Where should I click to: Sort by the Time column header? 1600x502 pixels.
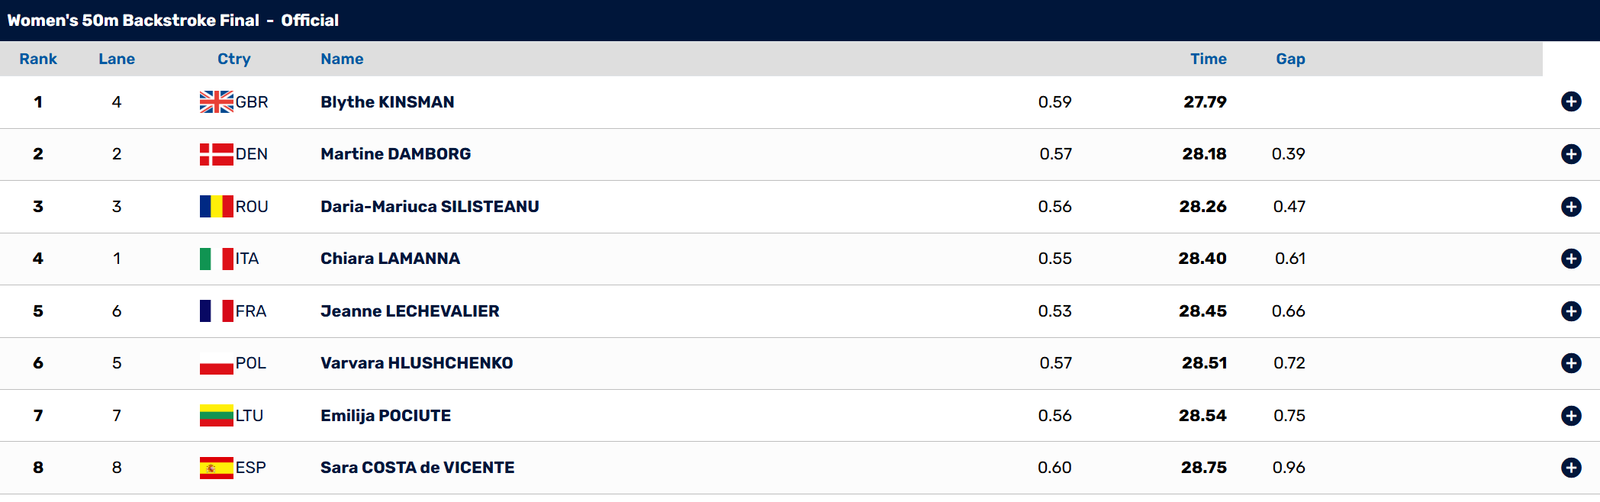1208,59
